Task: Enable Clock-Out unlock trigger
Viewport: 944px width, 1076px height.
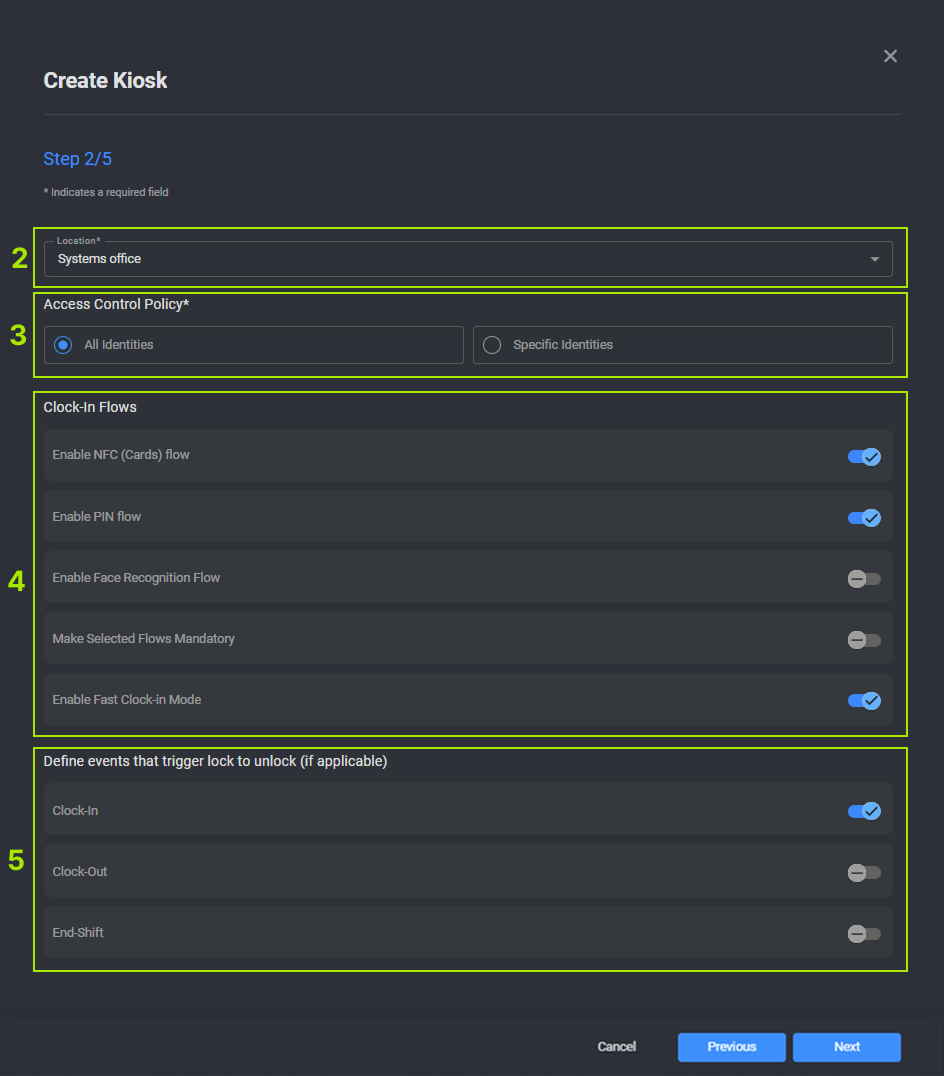Action: (864, 873)
